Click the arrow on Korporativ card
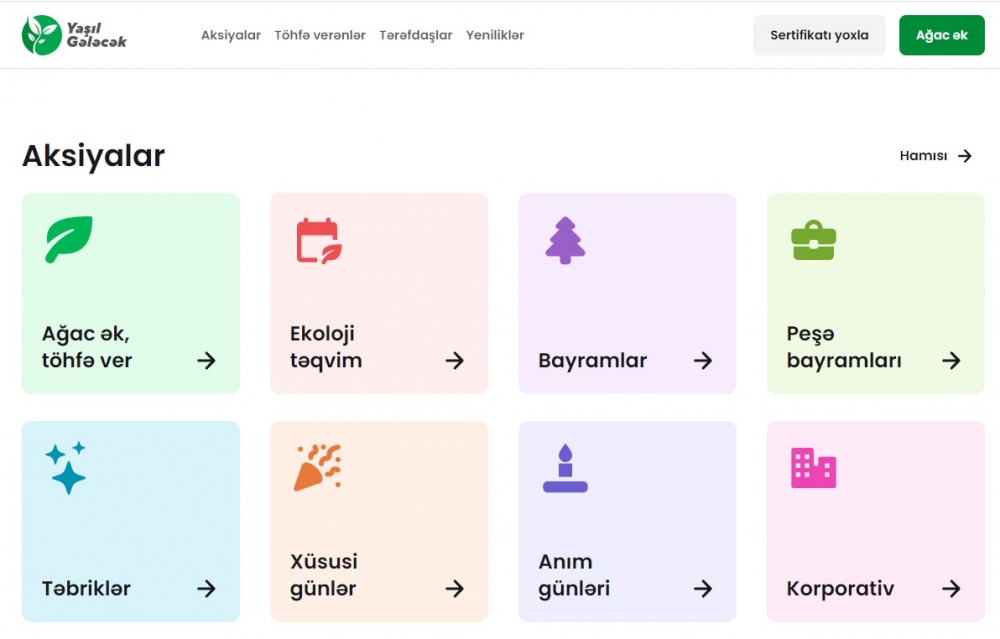 [951, 589]
